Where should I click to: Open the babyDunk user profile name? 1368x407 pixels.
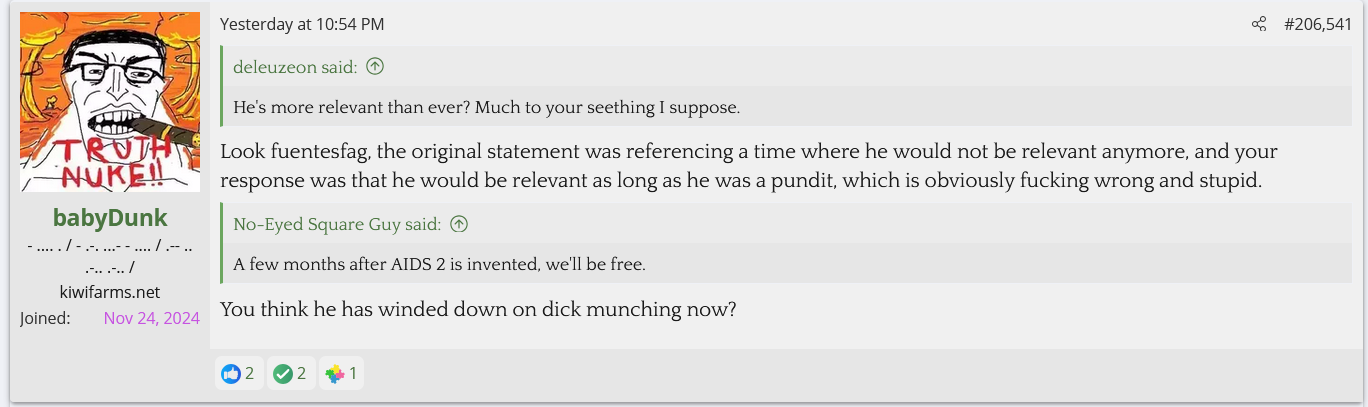tap(110, 218)
